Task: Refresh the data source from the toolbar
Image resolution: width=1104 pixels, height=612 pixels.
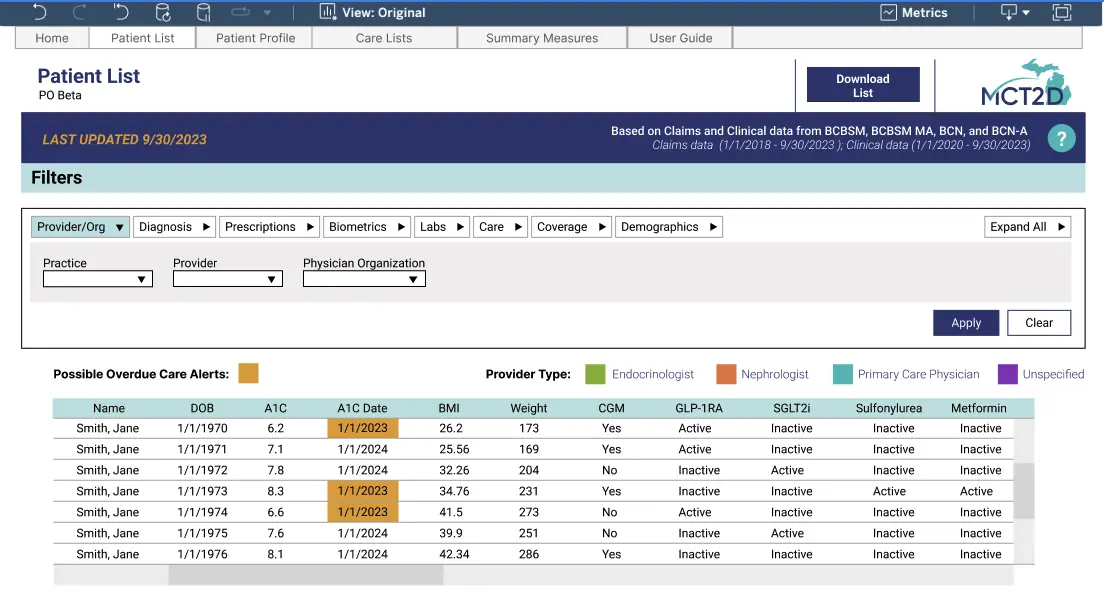Action: 163,13
